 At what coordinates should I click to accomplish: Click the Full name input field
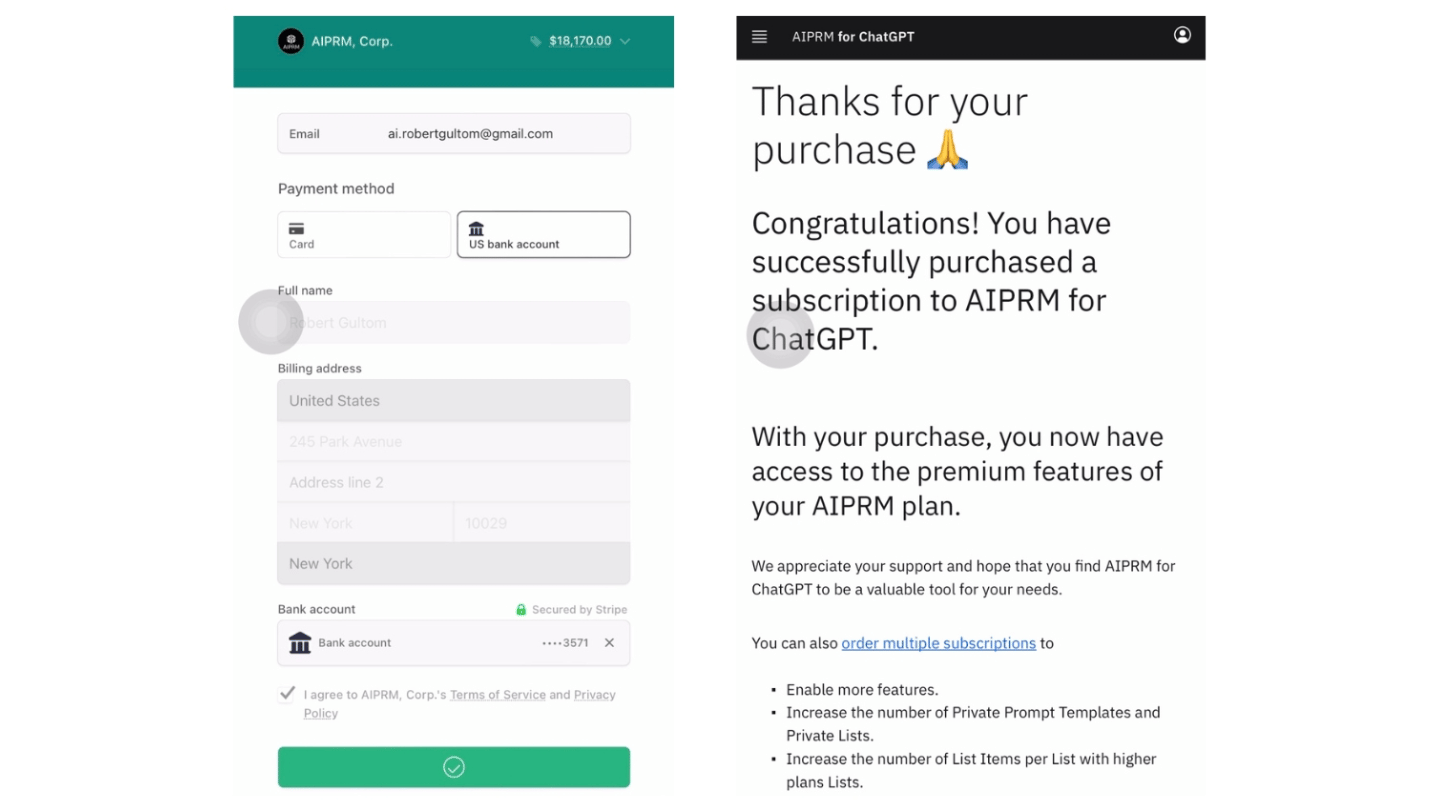tap(454, 323)
